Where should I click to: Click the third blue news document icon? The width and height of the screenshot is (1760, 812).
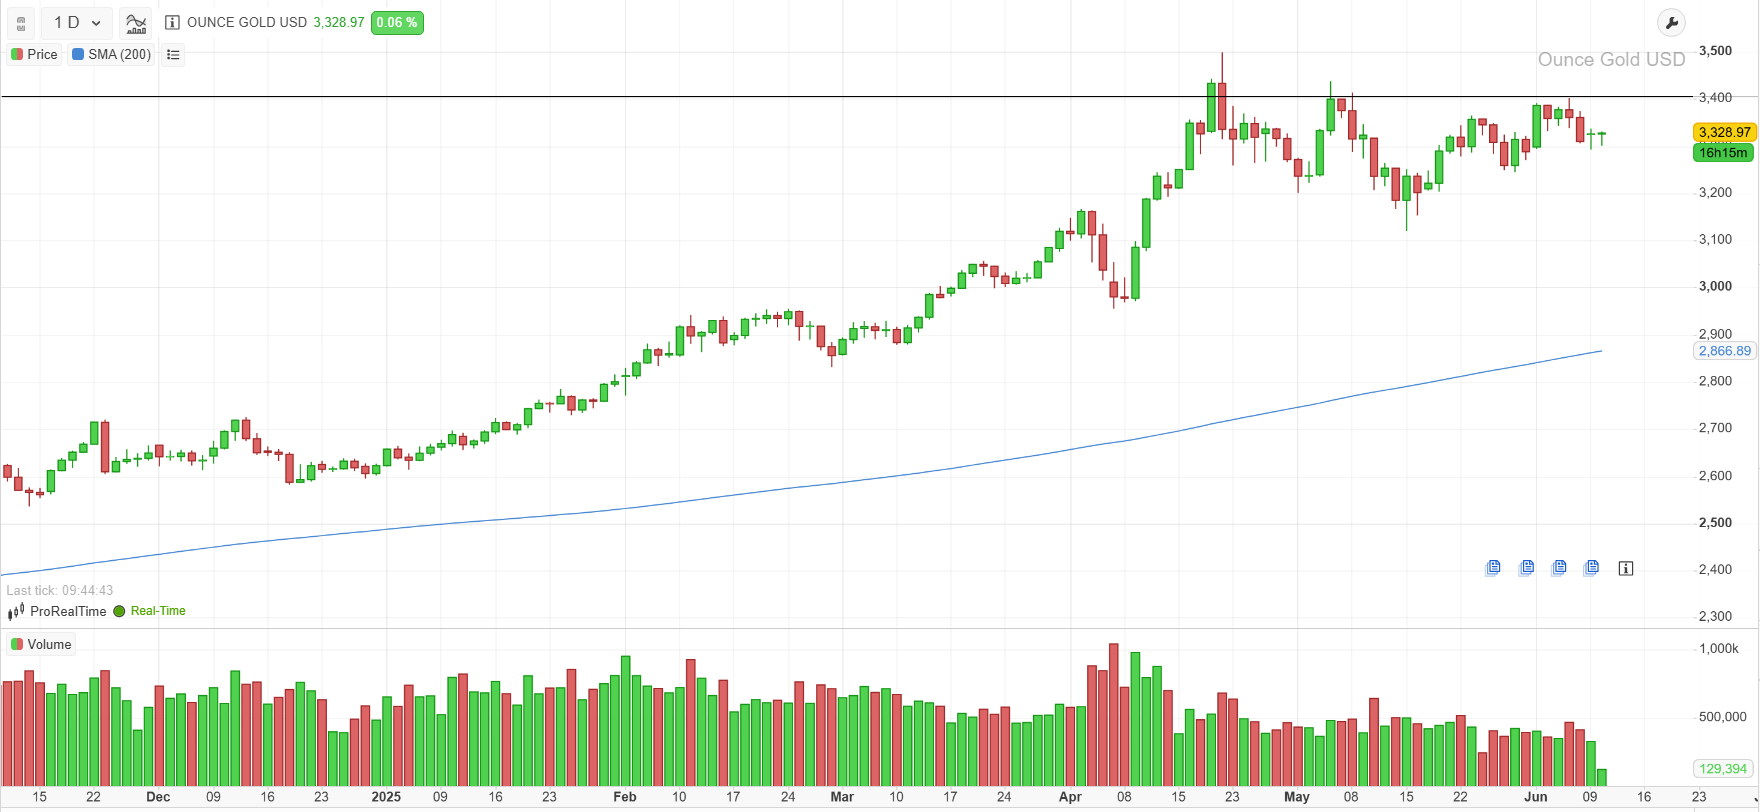1559,568
